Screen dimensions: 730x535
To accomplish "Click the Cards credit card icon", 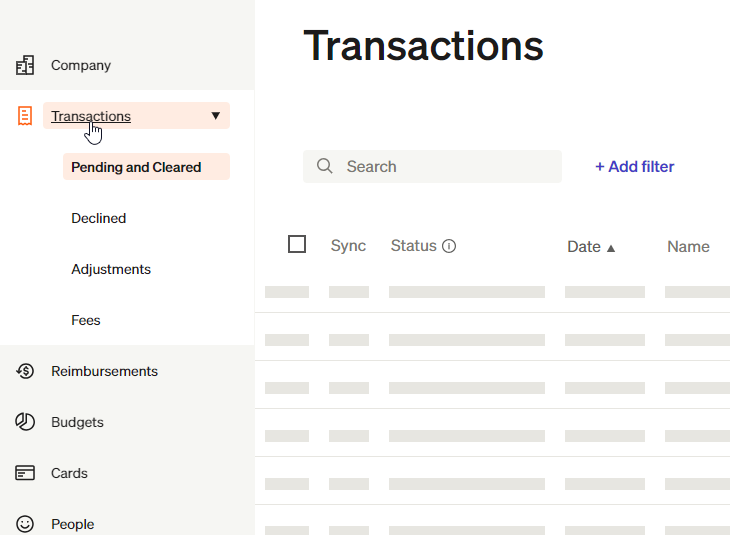I will point(25,473).
